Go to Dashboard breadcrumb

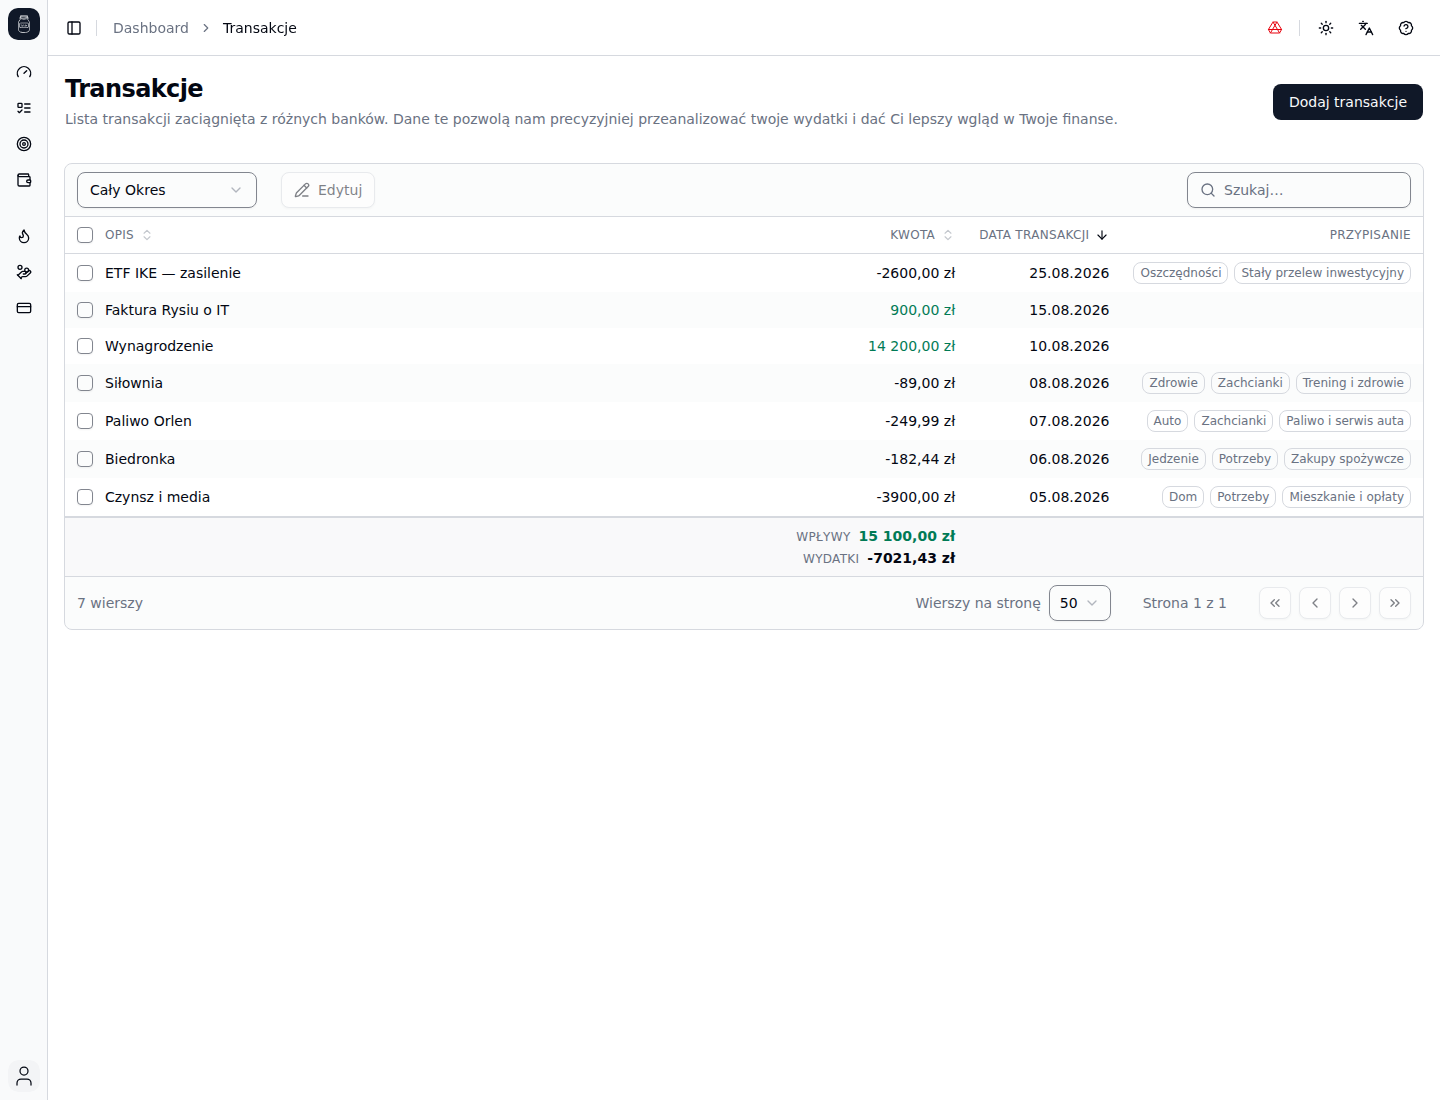(151, 28)
